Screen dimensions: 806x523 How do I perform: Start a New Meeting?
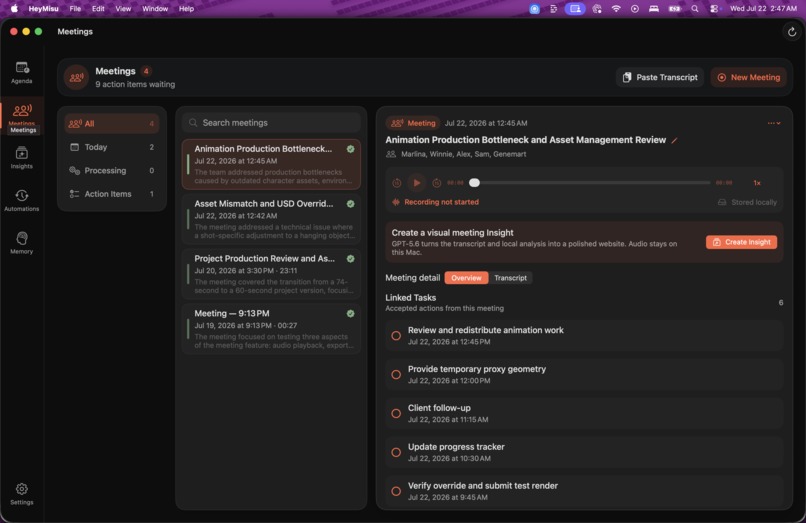tap(748, 77)
